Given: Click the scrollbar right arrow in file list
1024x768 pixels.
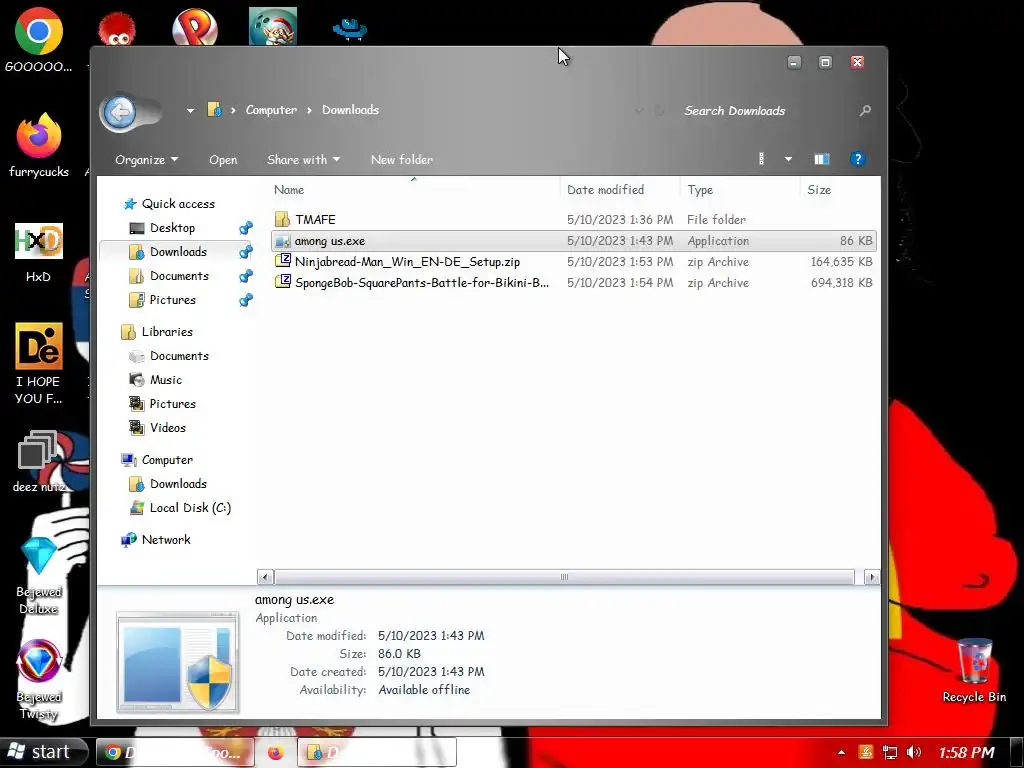Looking at the screenshot, I should click(x=871, y=577).
